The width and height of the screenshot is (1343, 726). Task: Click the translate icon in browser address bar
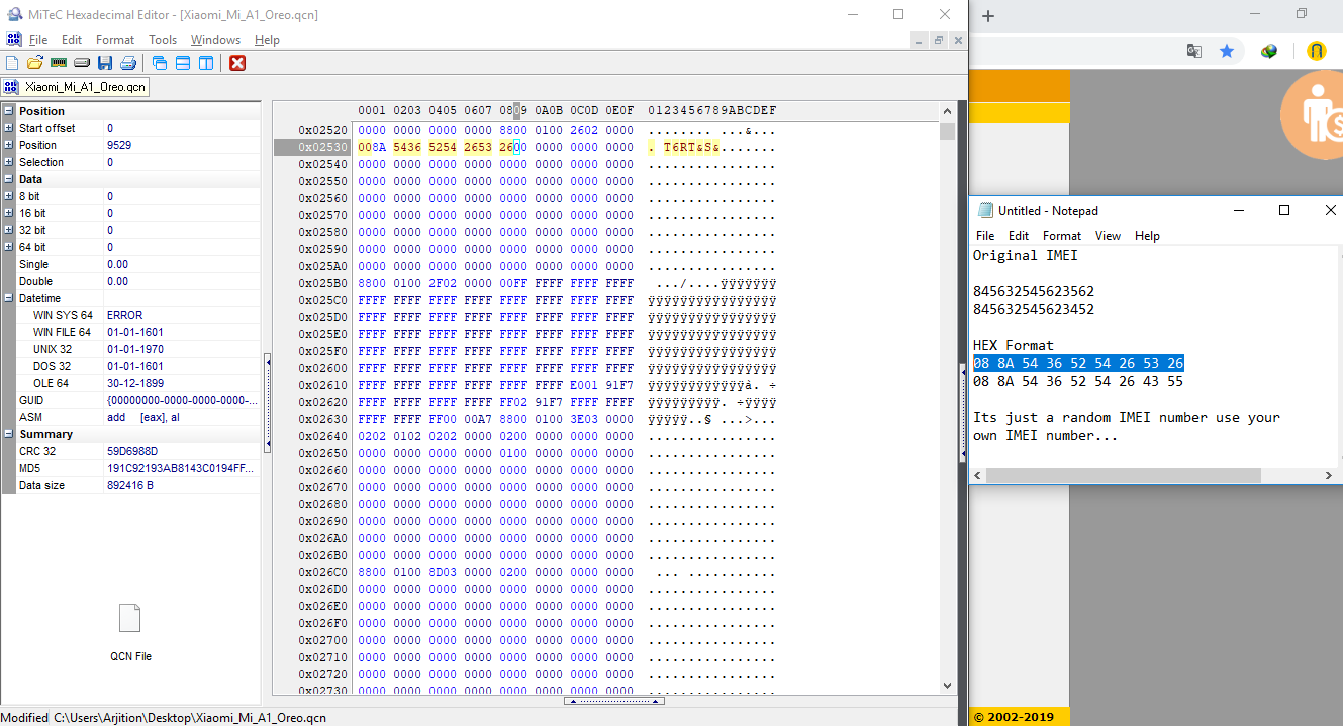click(x=1194, y=51)
